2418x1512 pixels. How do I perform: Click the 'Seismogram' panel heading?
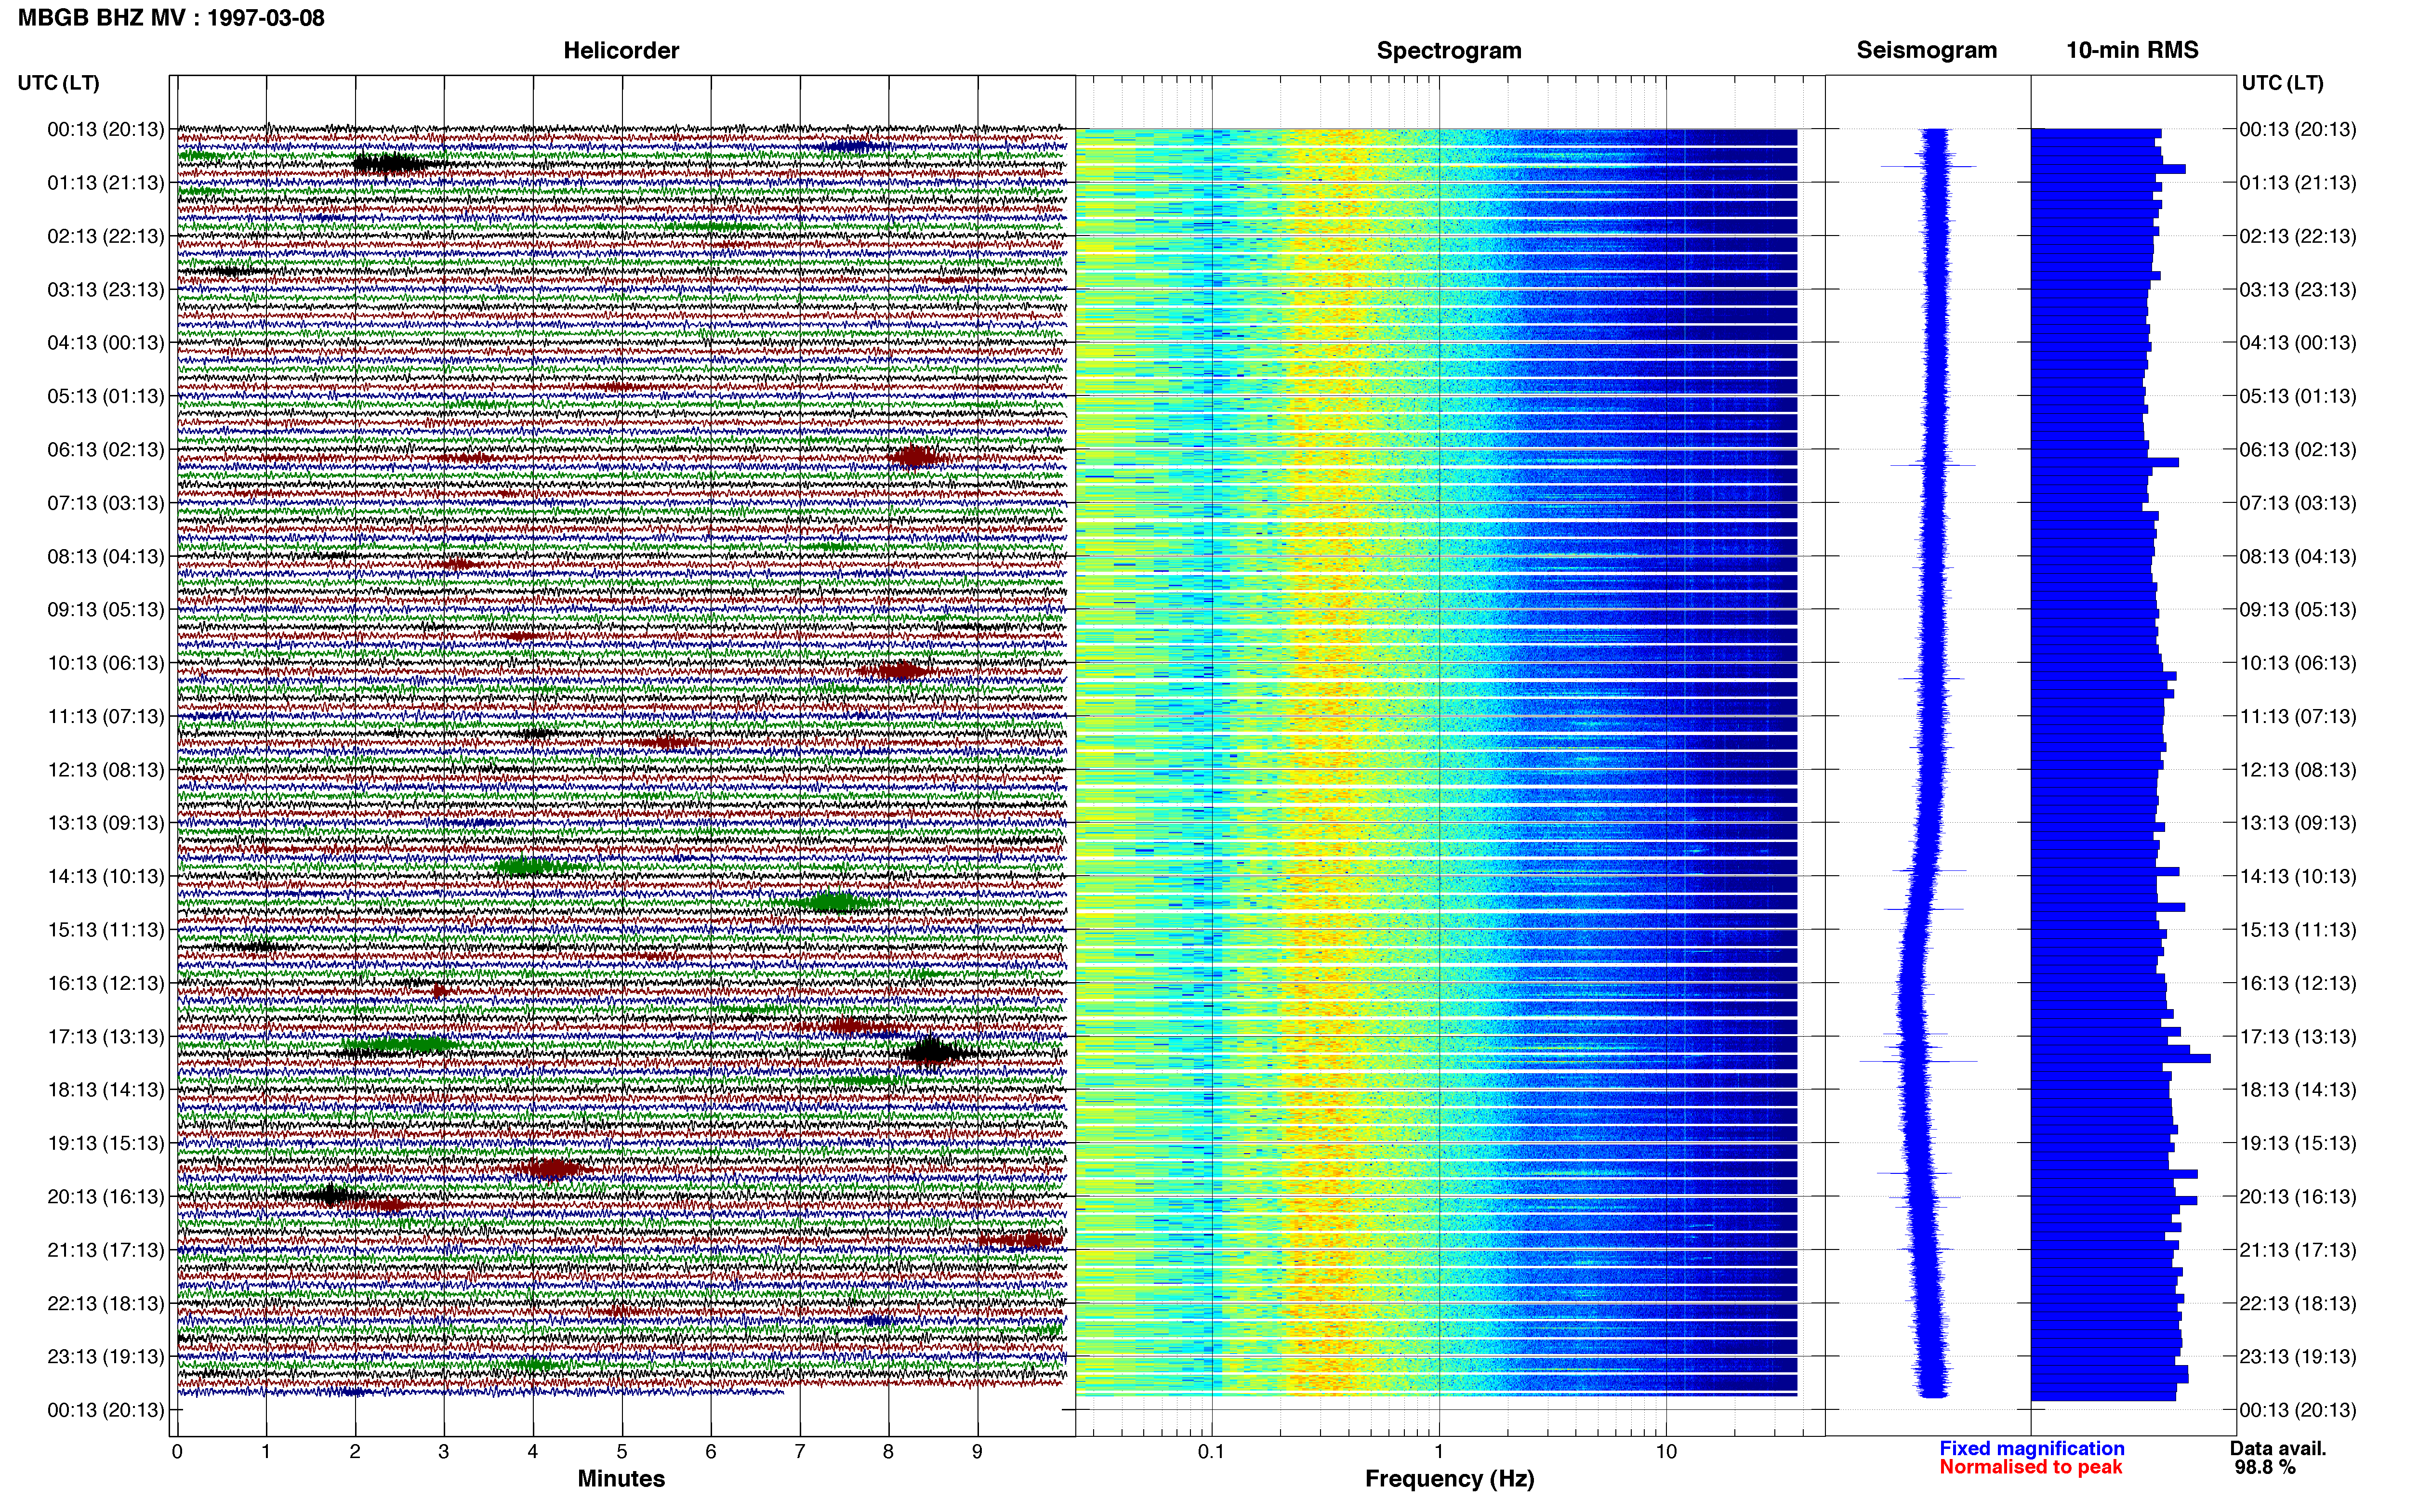tap(1926, 50)
